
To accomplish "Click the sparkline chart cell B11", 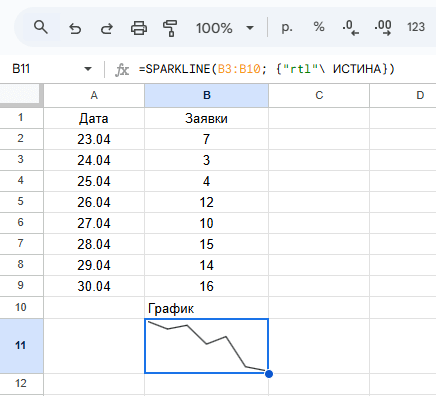I will click(207, 346).
